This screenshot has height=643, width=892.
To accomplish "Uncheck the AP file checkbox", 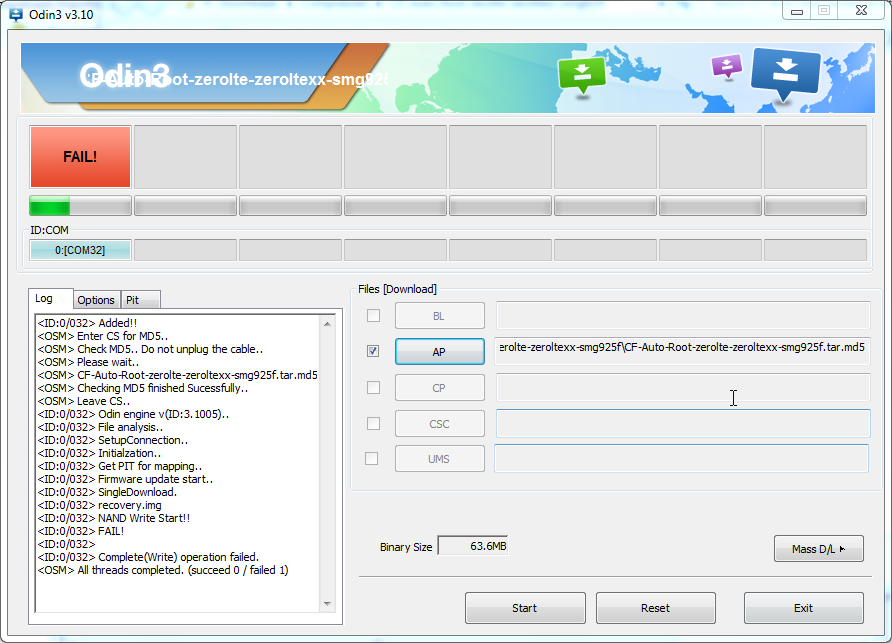I will [373, 351].
